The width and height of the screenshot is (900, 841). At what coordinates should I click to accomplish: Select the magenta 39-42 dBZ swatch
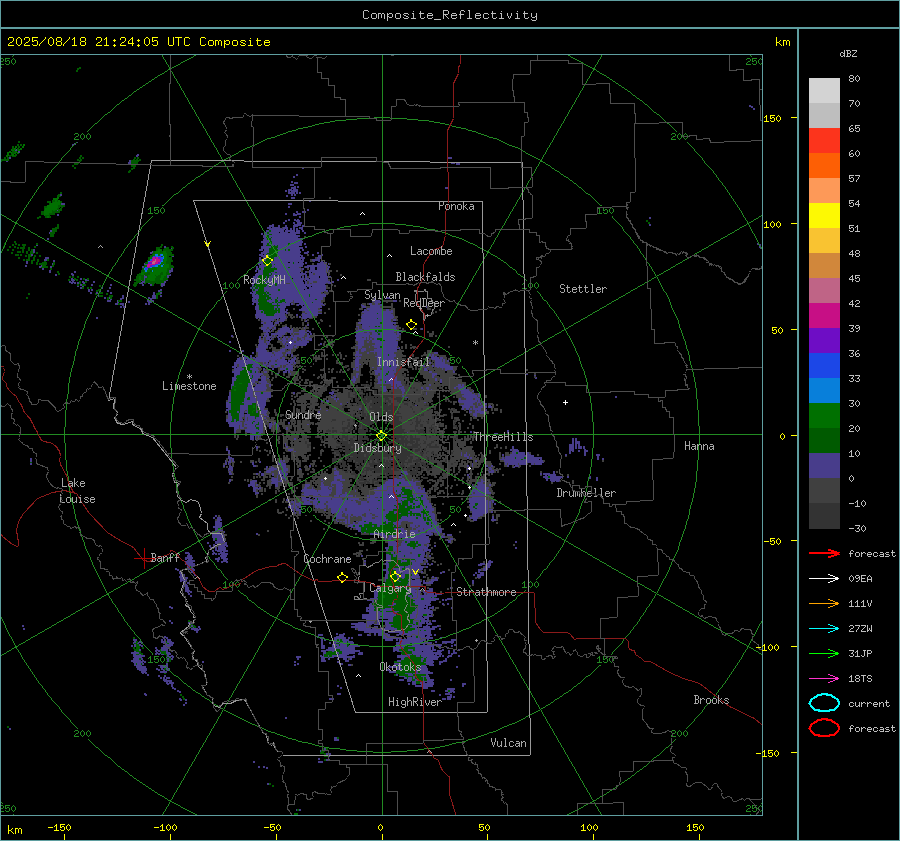824,316
